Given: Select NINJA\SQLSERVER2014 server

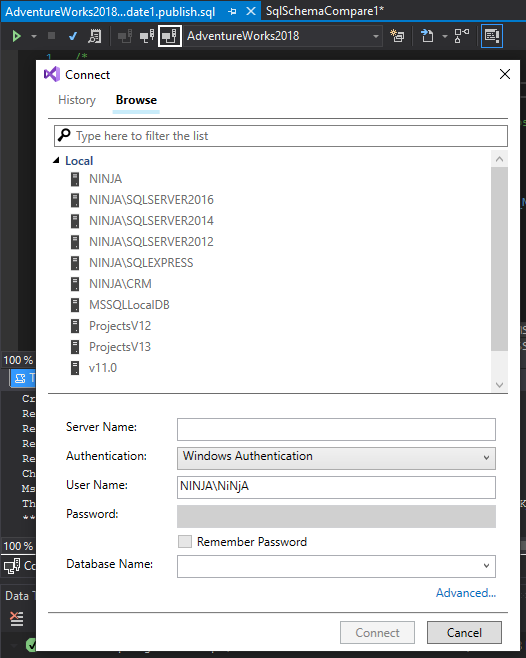Looking at the screenshot, I should click(x=151, y=221).
